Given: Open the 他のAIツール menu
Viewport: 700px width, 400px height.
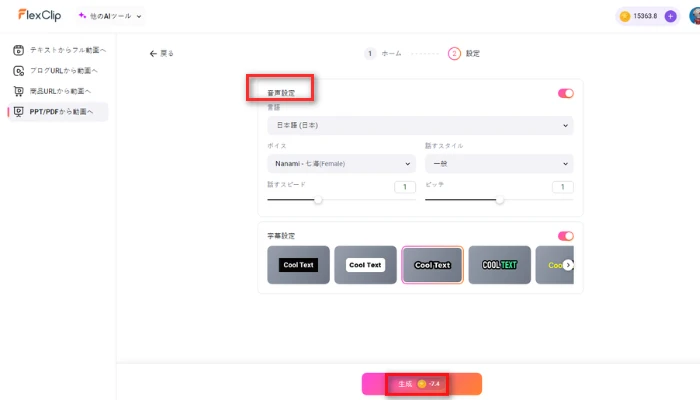Looking at the screenshot, I should pyautogui.click(x=110, y=16).
